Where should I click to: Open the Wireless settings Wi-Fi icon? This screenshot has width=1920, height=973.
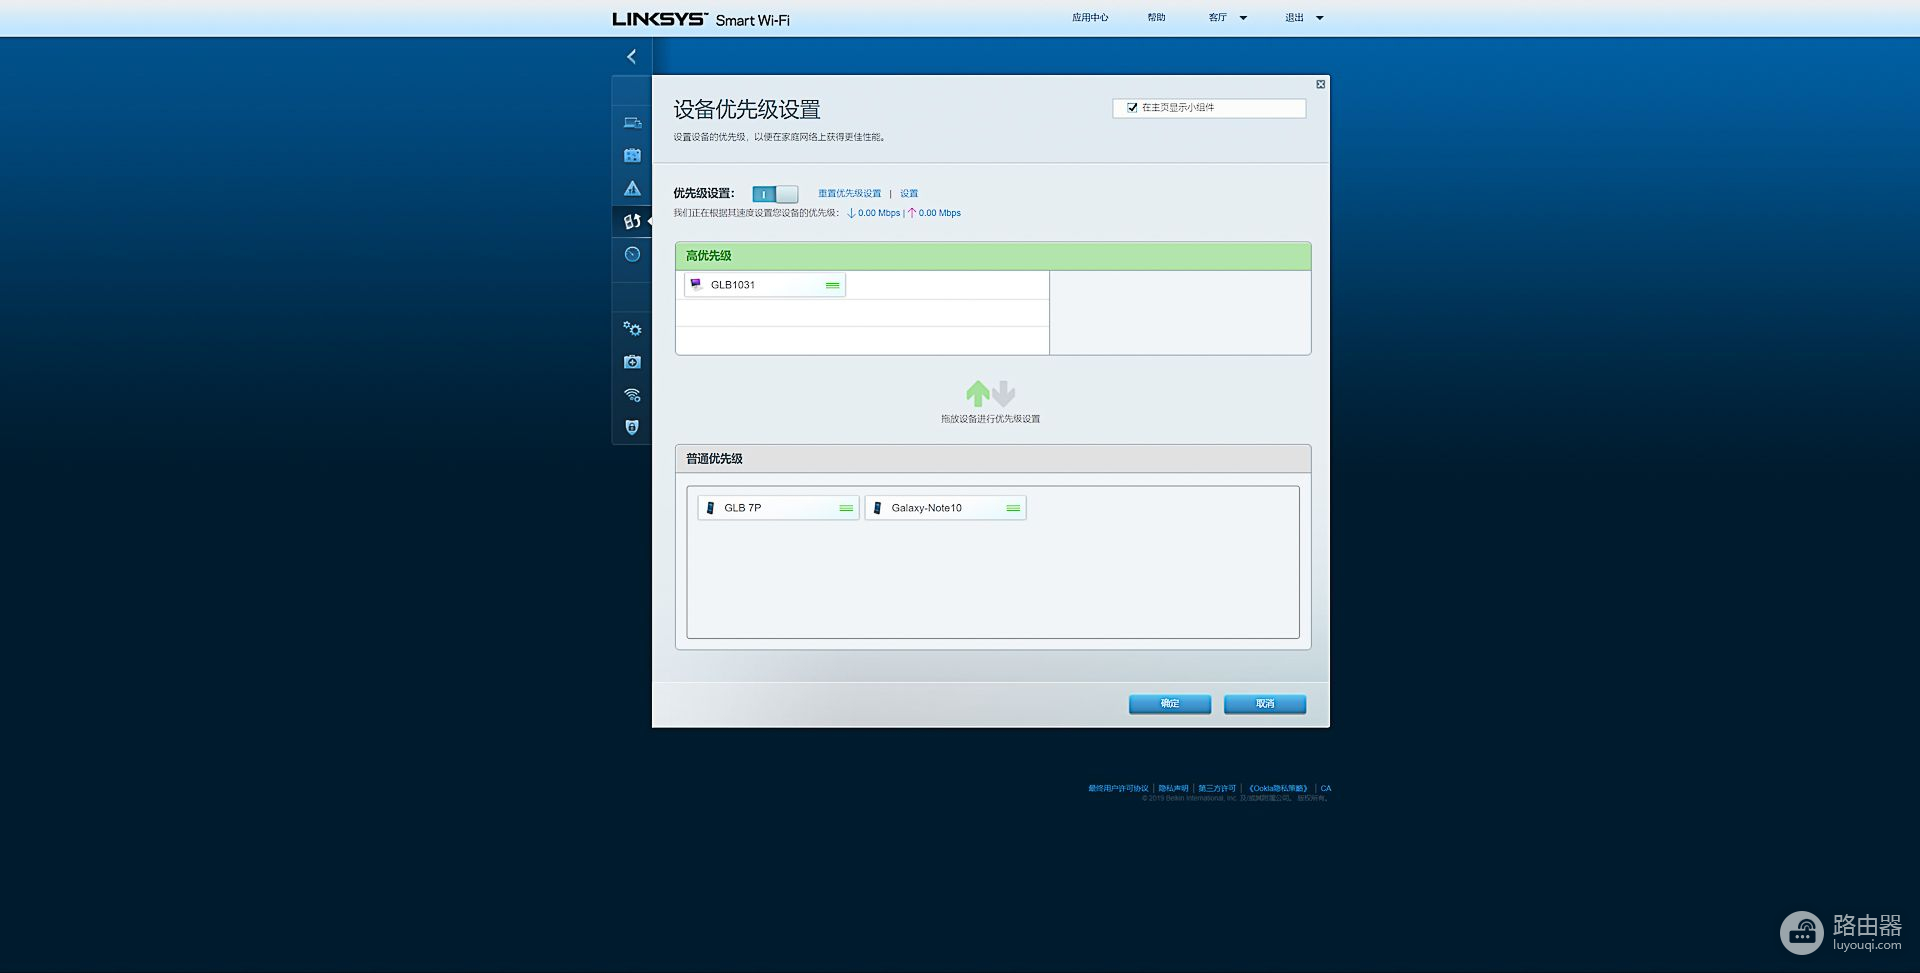pos(632,395)
